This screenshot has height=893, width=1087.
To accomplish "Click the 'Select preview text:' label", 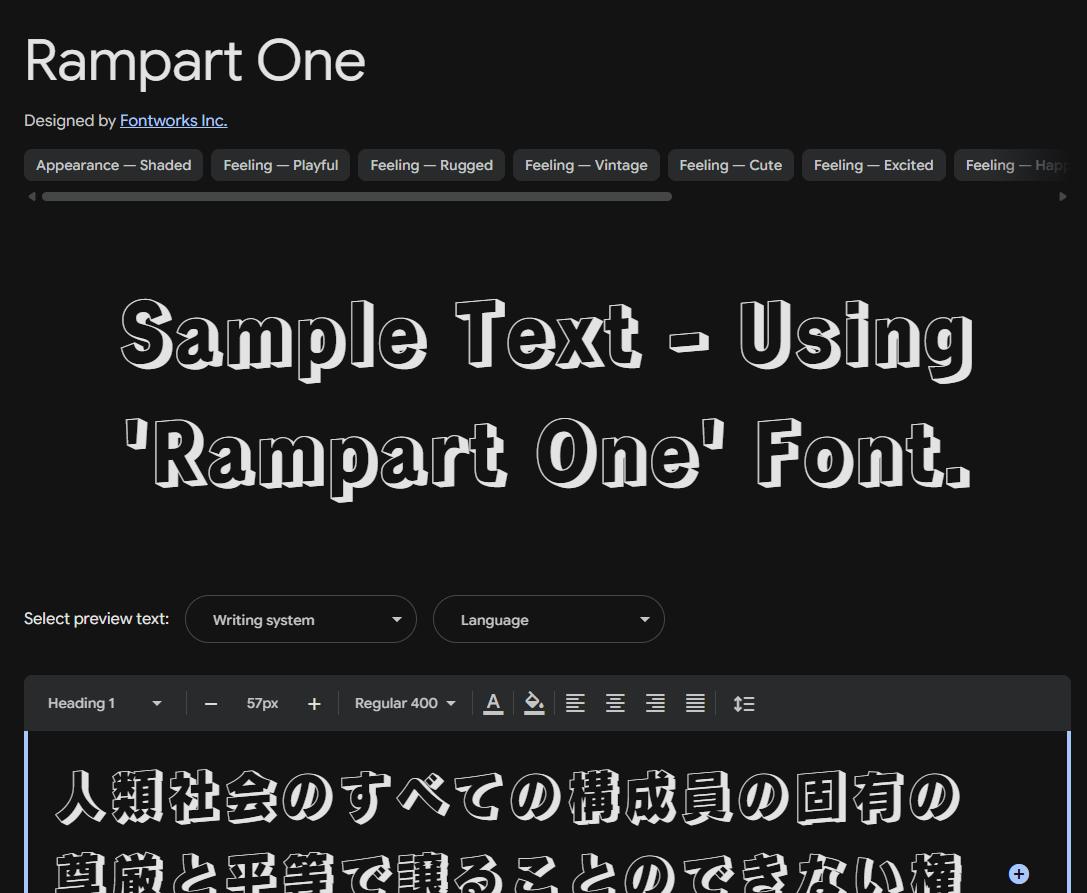I will pyautogui.click(x=96, y=618).
